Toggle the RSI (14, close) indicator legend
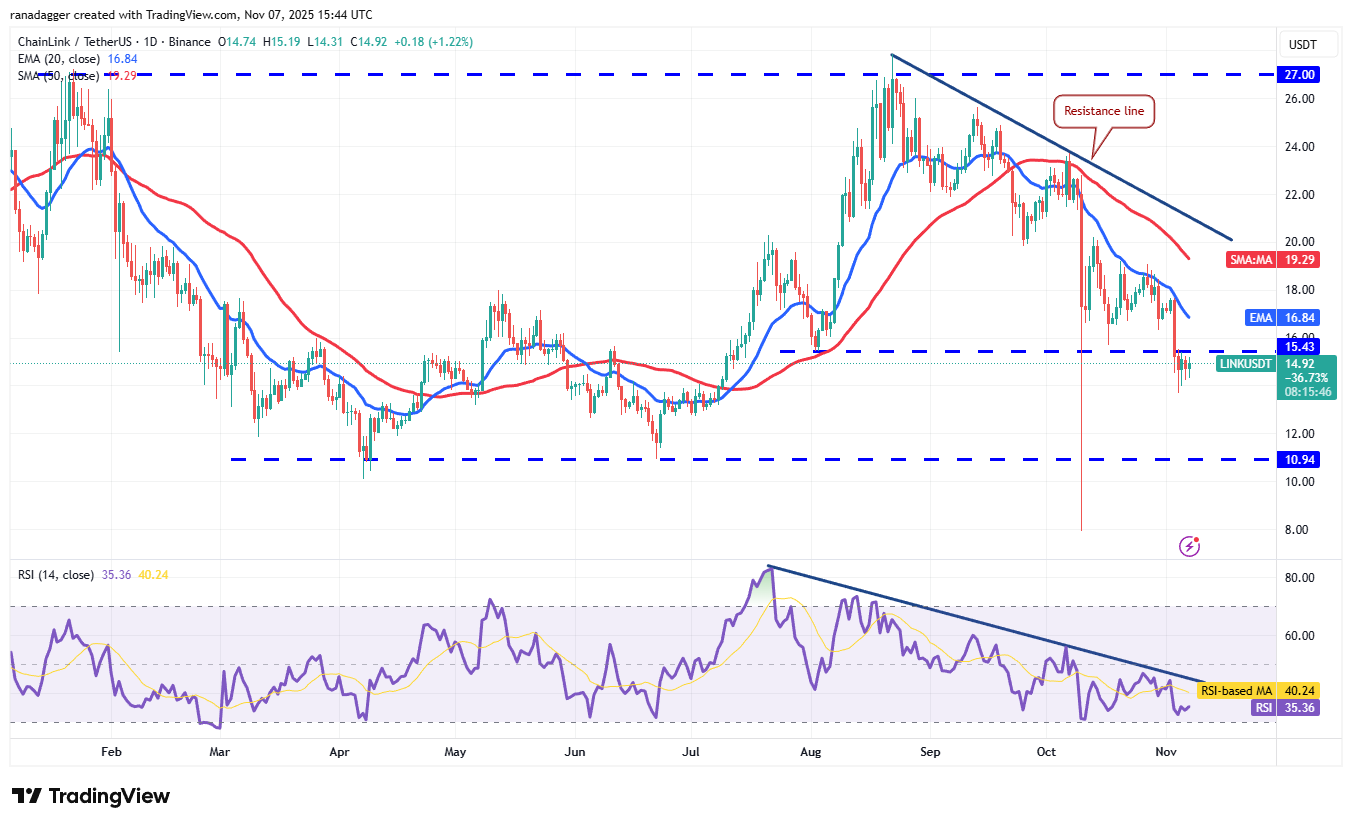The width and height of the screenshot is (1352, 826). pyautogui.click(x=55, y=574)
